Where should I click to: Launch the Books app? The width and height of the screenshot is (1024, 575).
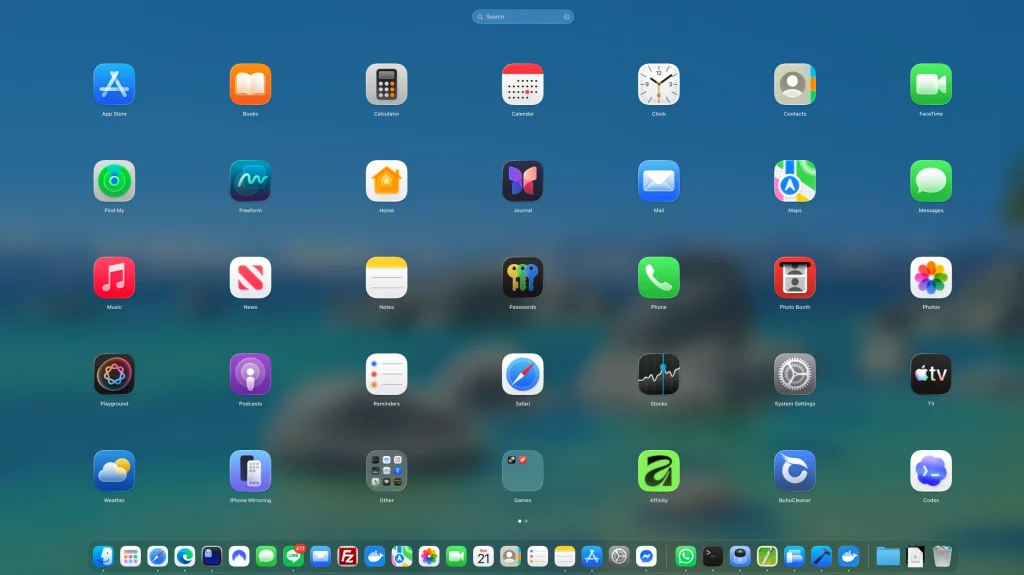coord(250,84)
